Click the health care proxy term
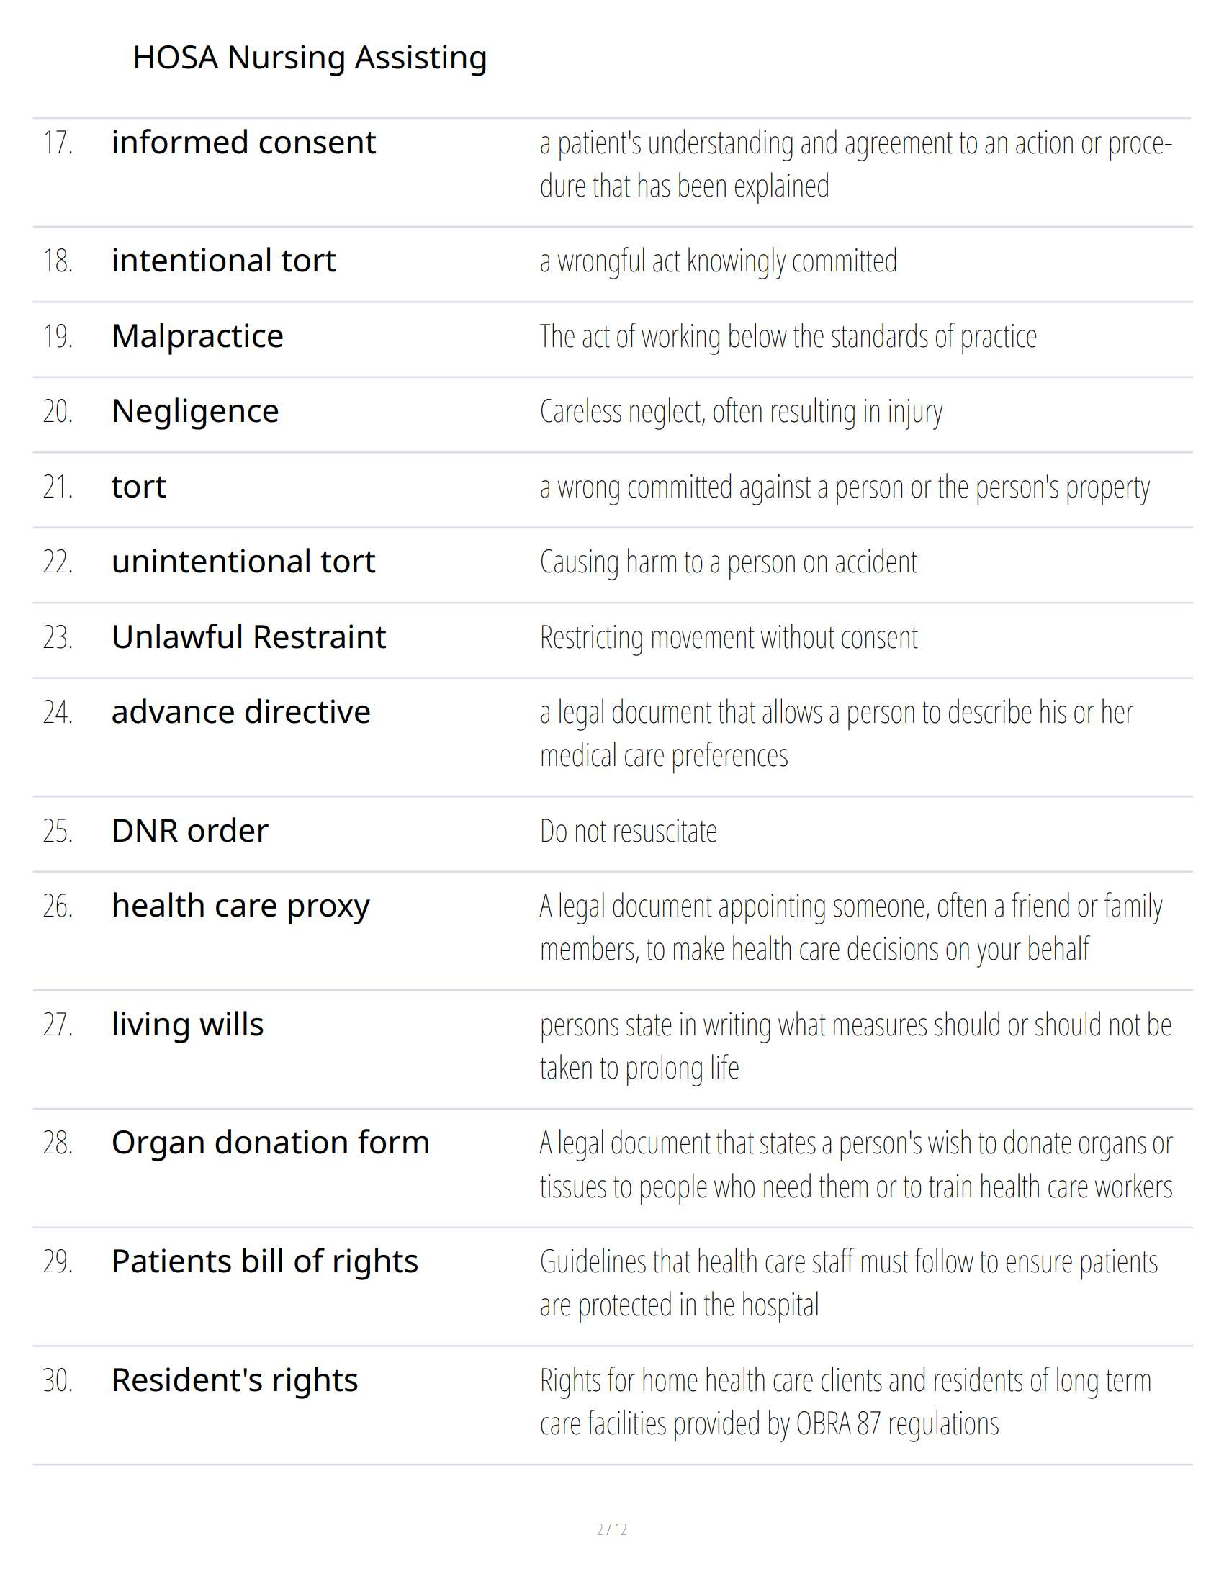 pyautogui.click(x=240, y=907)
